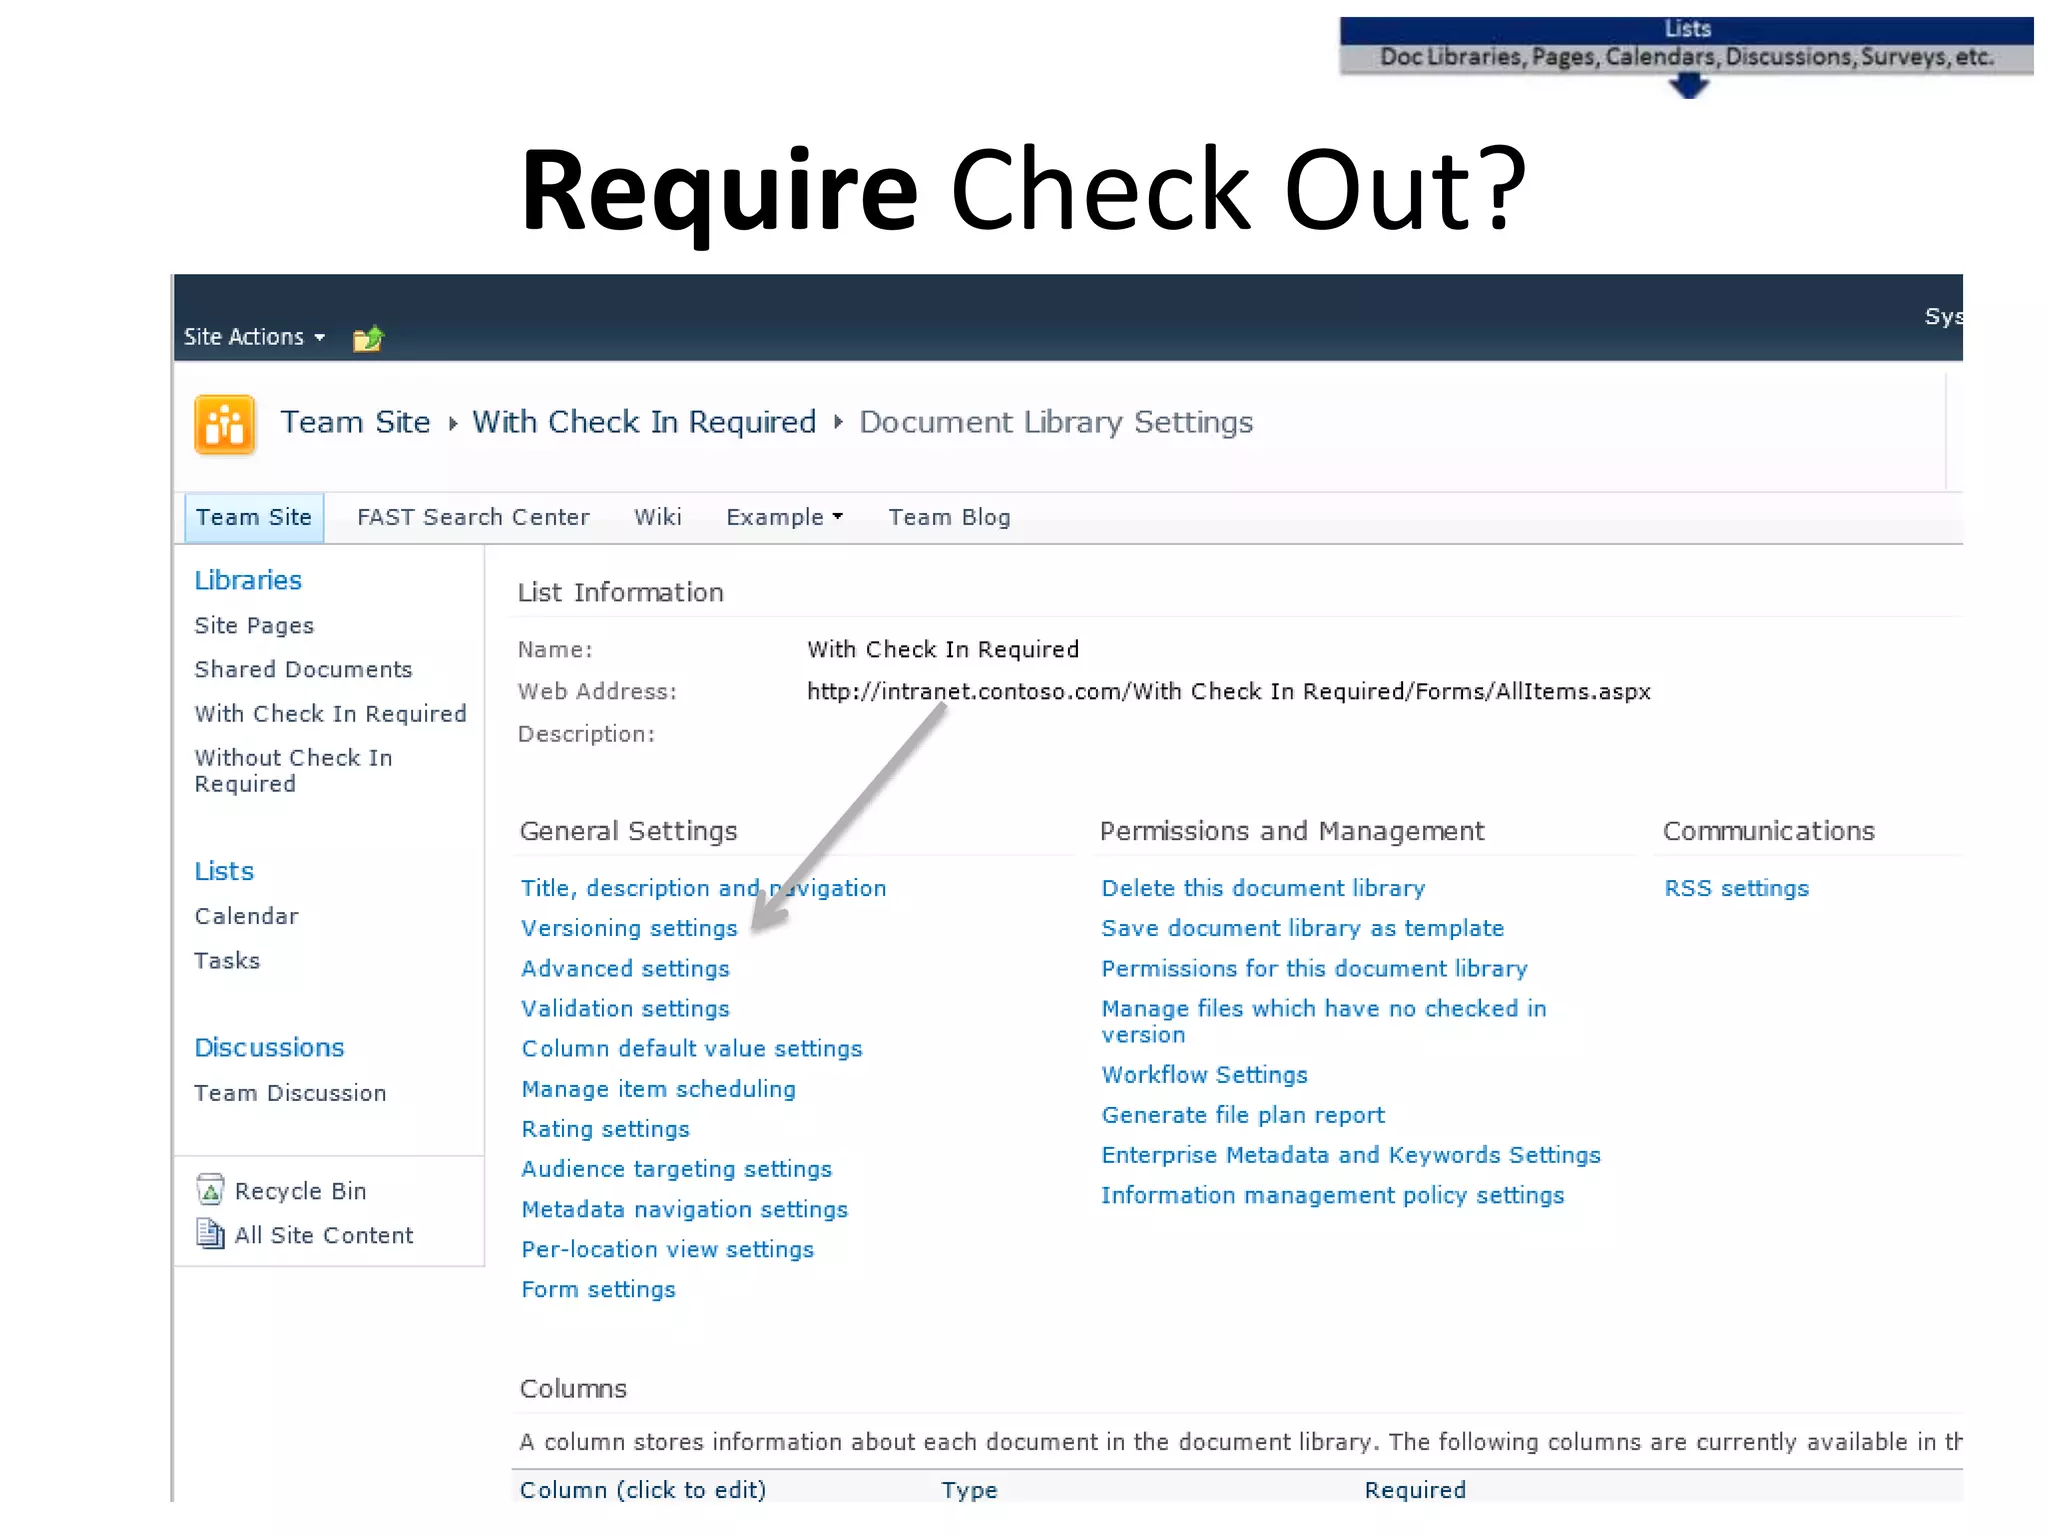
Task: Click the Lists heading in sidebar
Action: [224, 871]
